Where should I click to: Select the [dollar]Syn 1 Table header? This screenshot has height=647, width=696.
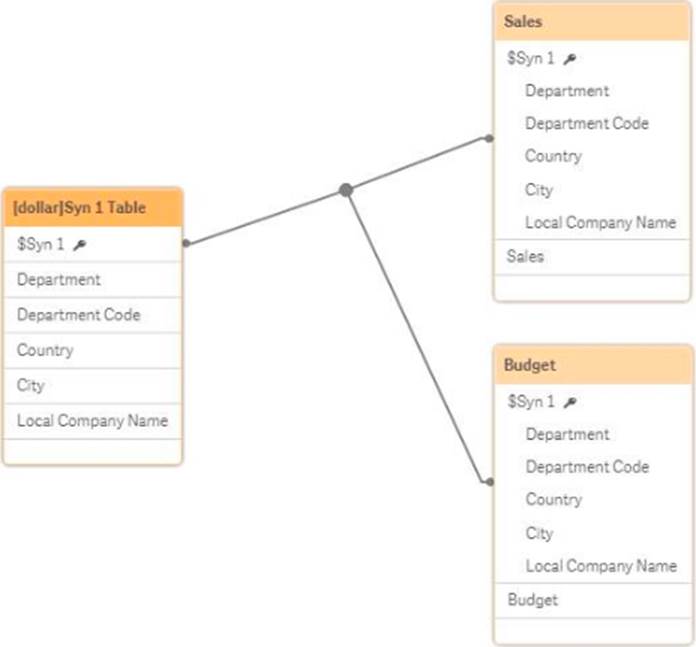coord(92,208)
